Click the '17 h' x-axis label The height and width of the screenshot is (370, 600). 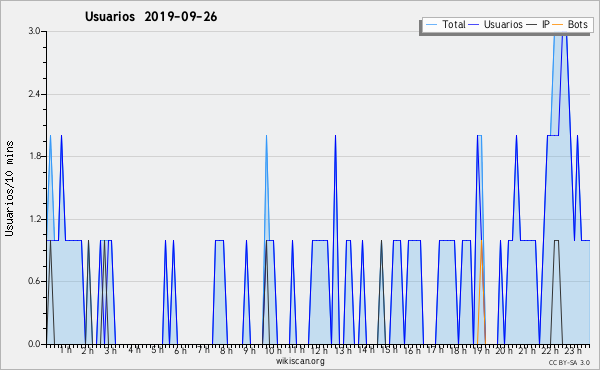435,350
